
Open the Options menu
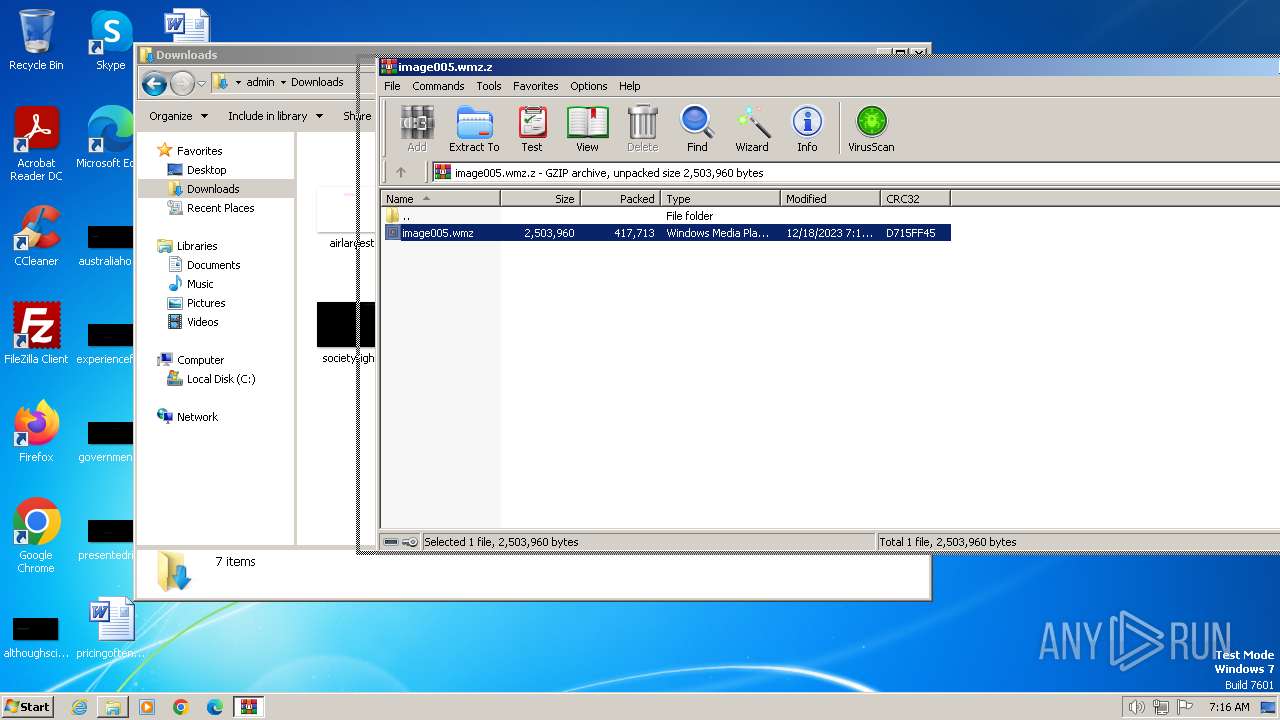point(589,86)
